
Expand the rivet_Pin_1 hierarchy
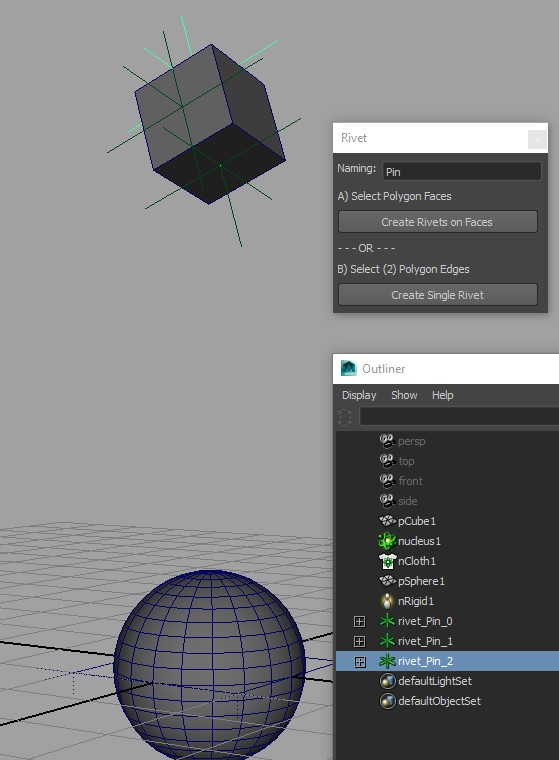coord(359,641)
